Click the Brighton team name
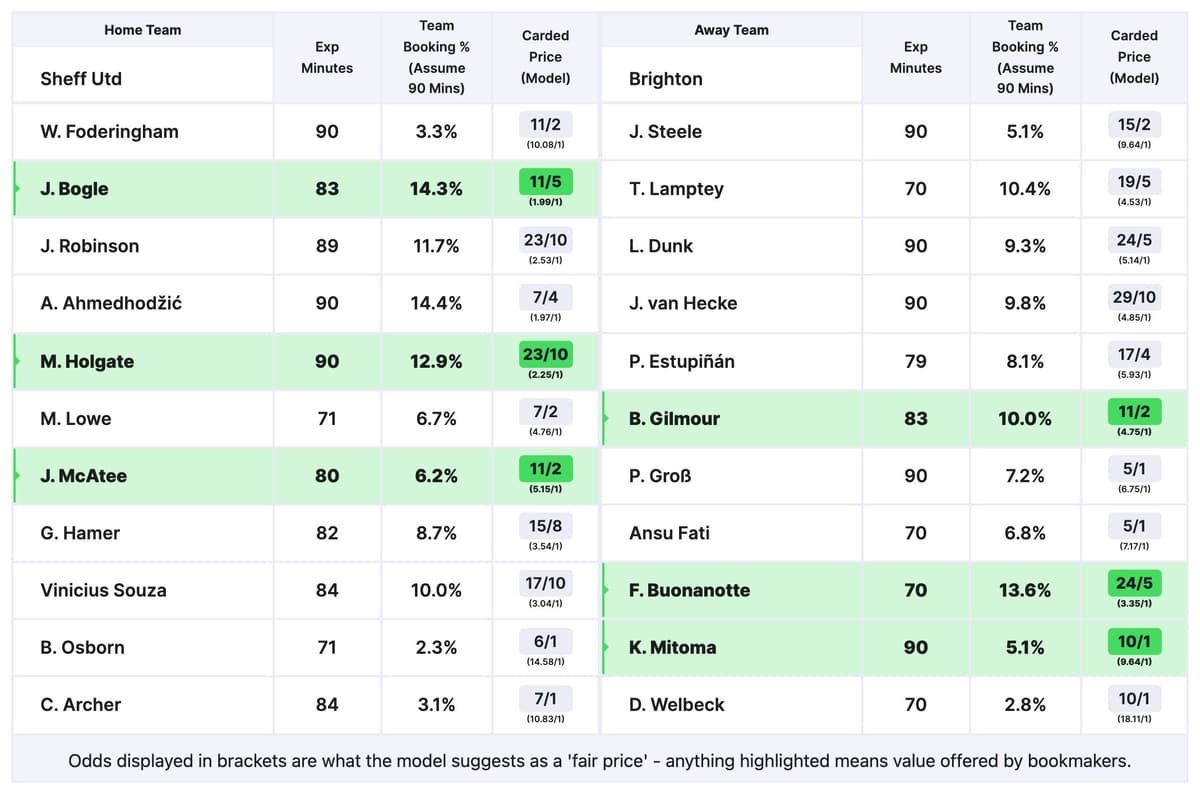Image resolution: width=1200 pixels, height=794 pixels. (666, 79)
